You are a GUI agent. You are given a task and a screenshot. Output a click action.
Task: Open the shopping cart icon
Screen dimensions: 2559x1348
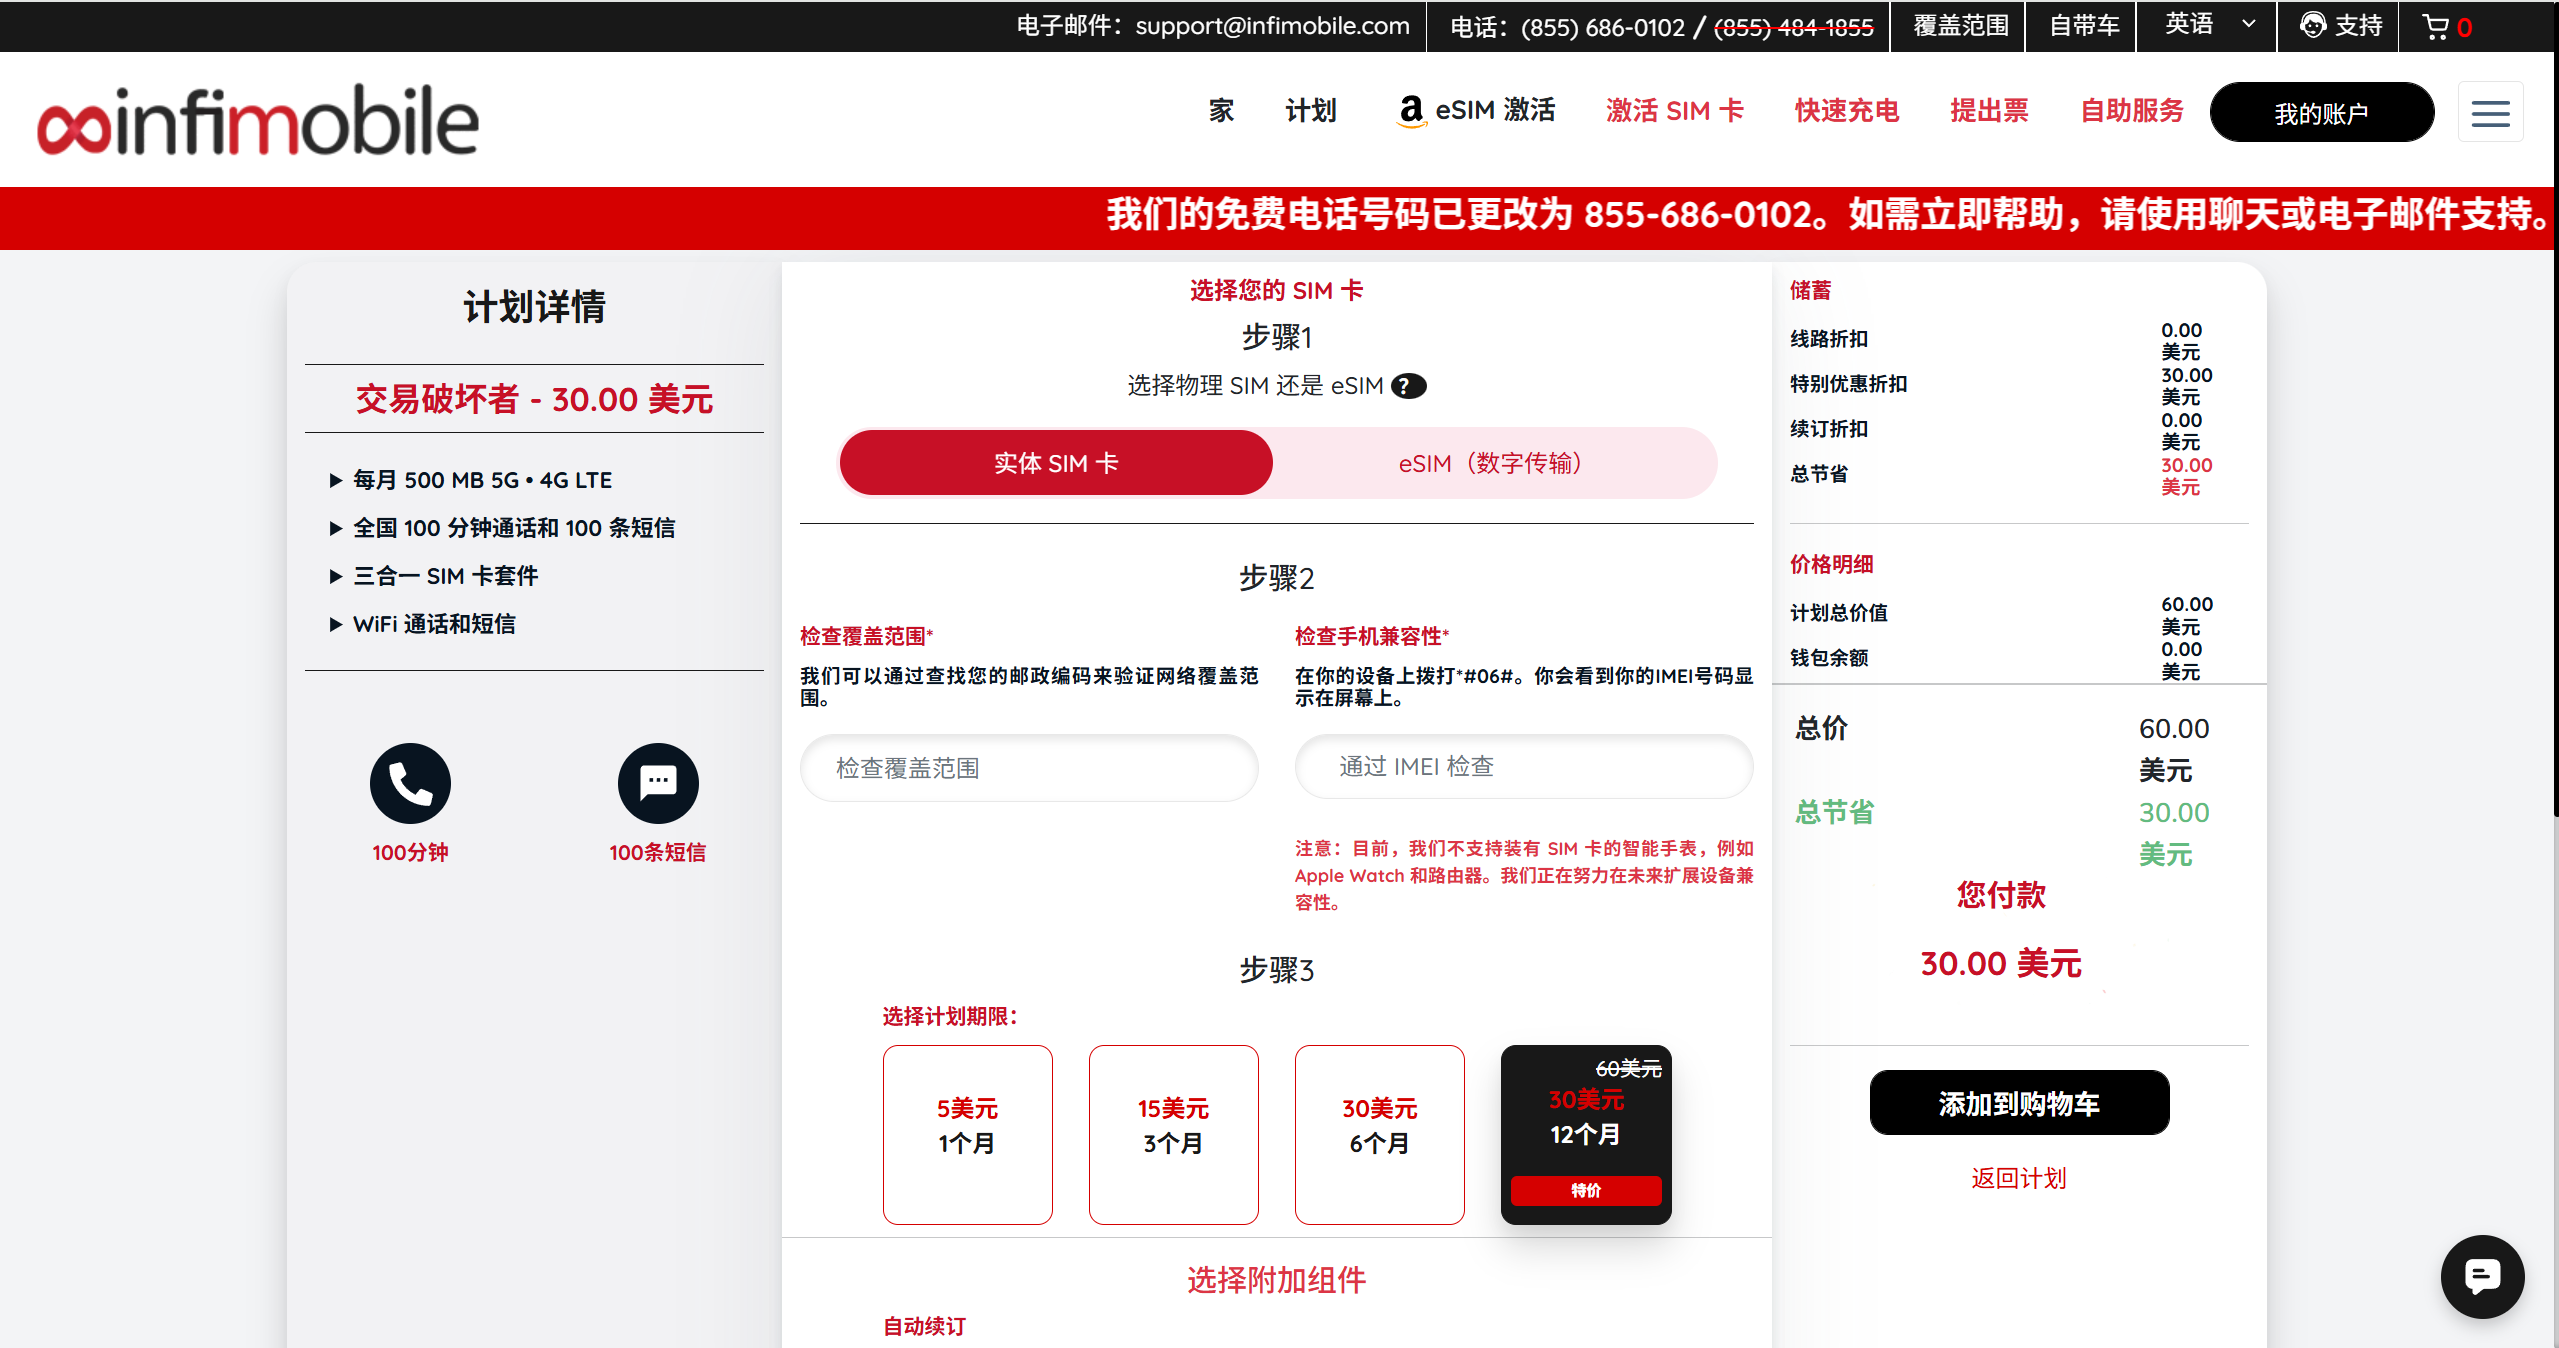[x=2436, y=27]
